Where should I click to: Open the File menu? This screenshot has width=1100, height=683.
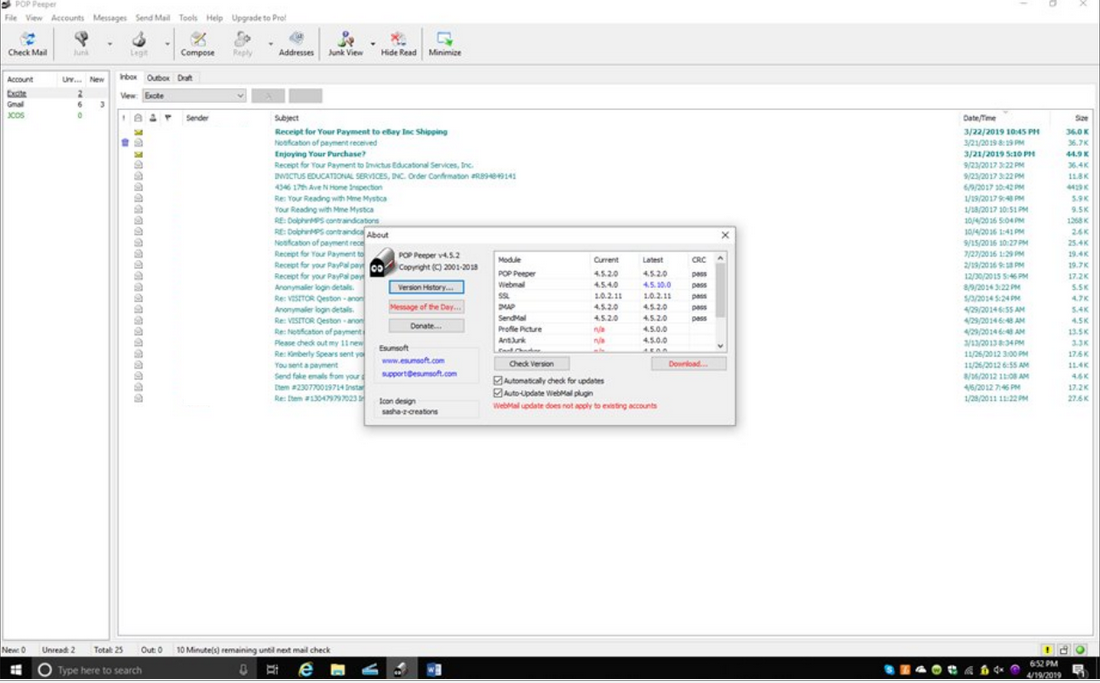[x=11, y=18]
